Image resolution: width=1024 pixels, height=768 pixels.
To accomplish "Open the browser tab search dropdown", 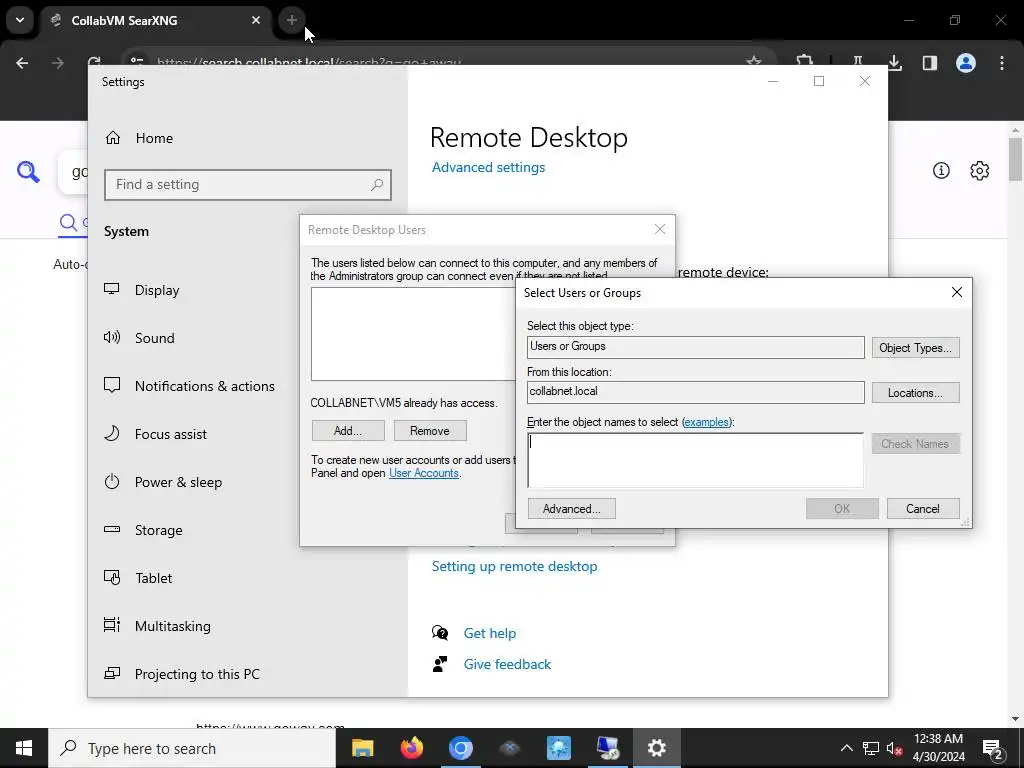I will tap(20, 20).
